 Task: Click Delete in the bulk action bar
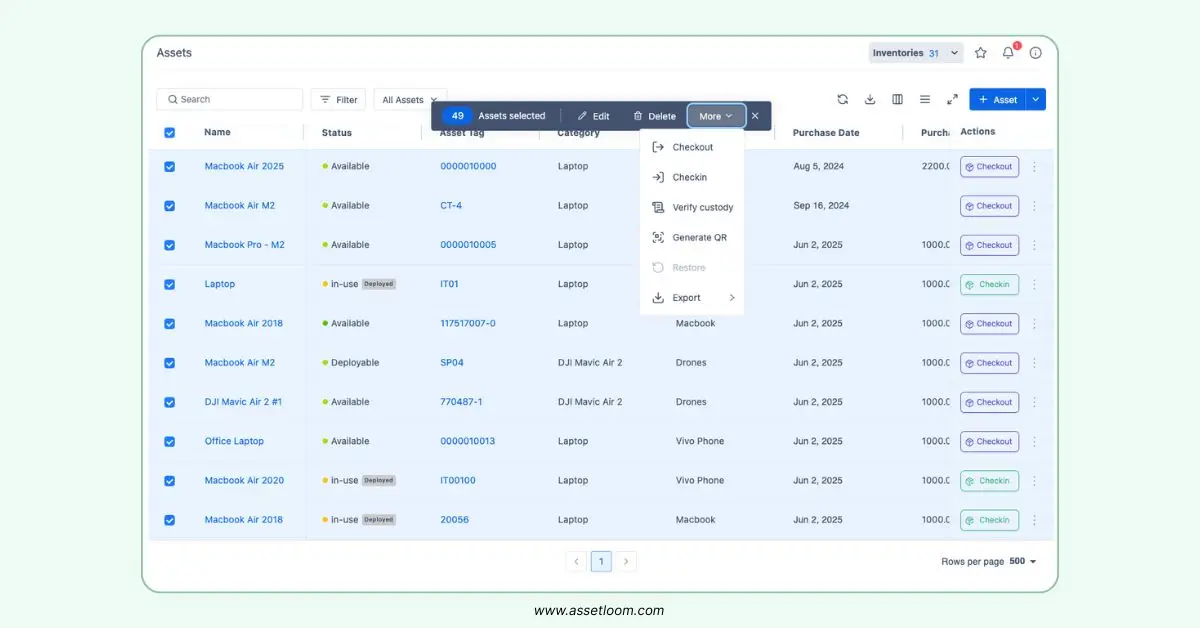(654, 116)
